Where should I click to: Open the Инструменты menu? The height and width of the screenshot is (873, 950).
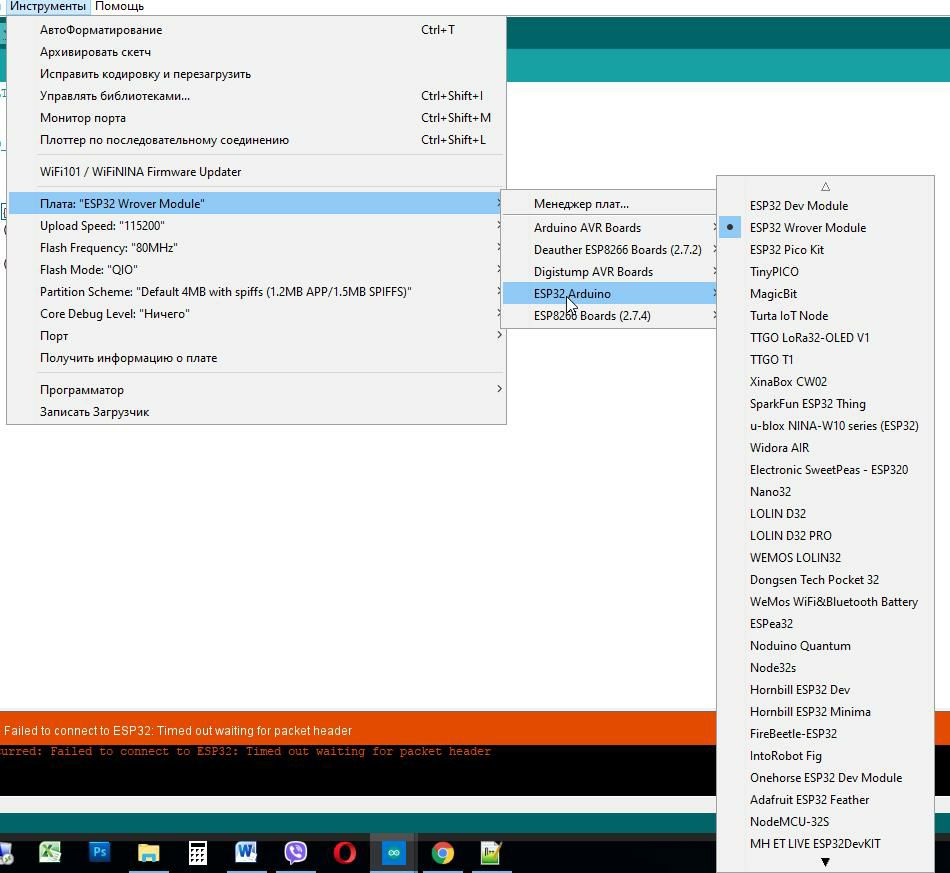48,7
